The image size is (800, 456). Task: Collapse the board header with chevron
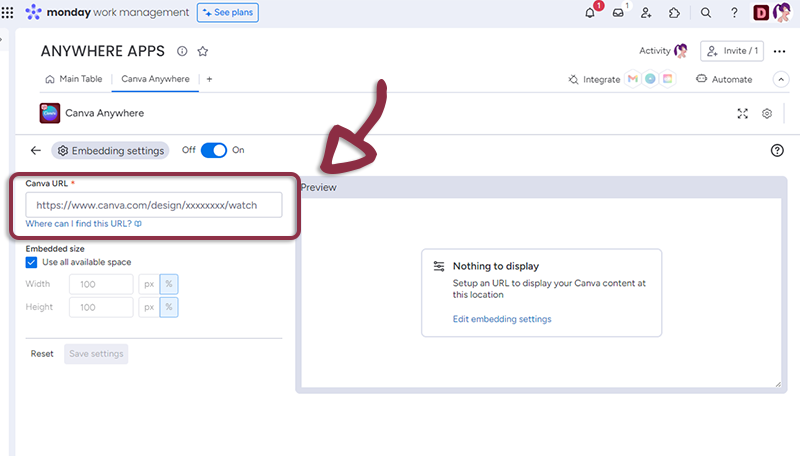781,79
